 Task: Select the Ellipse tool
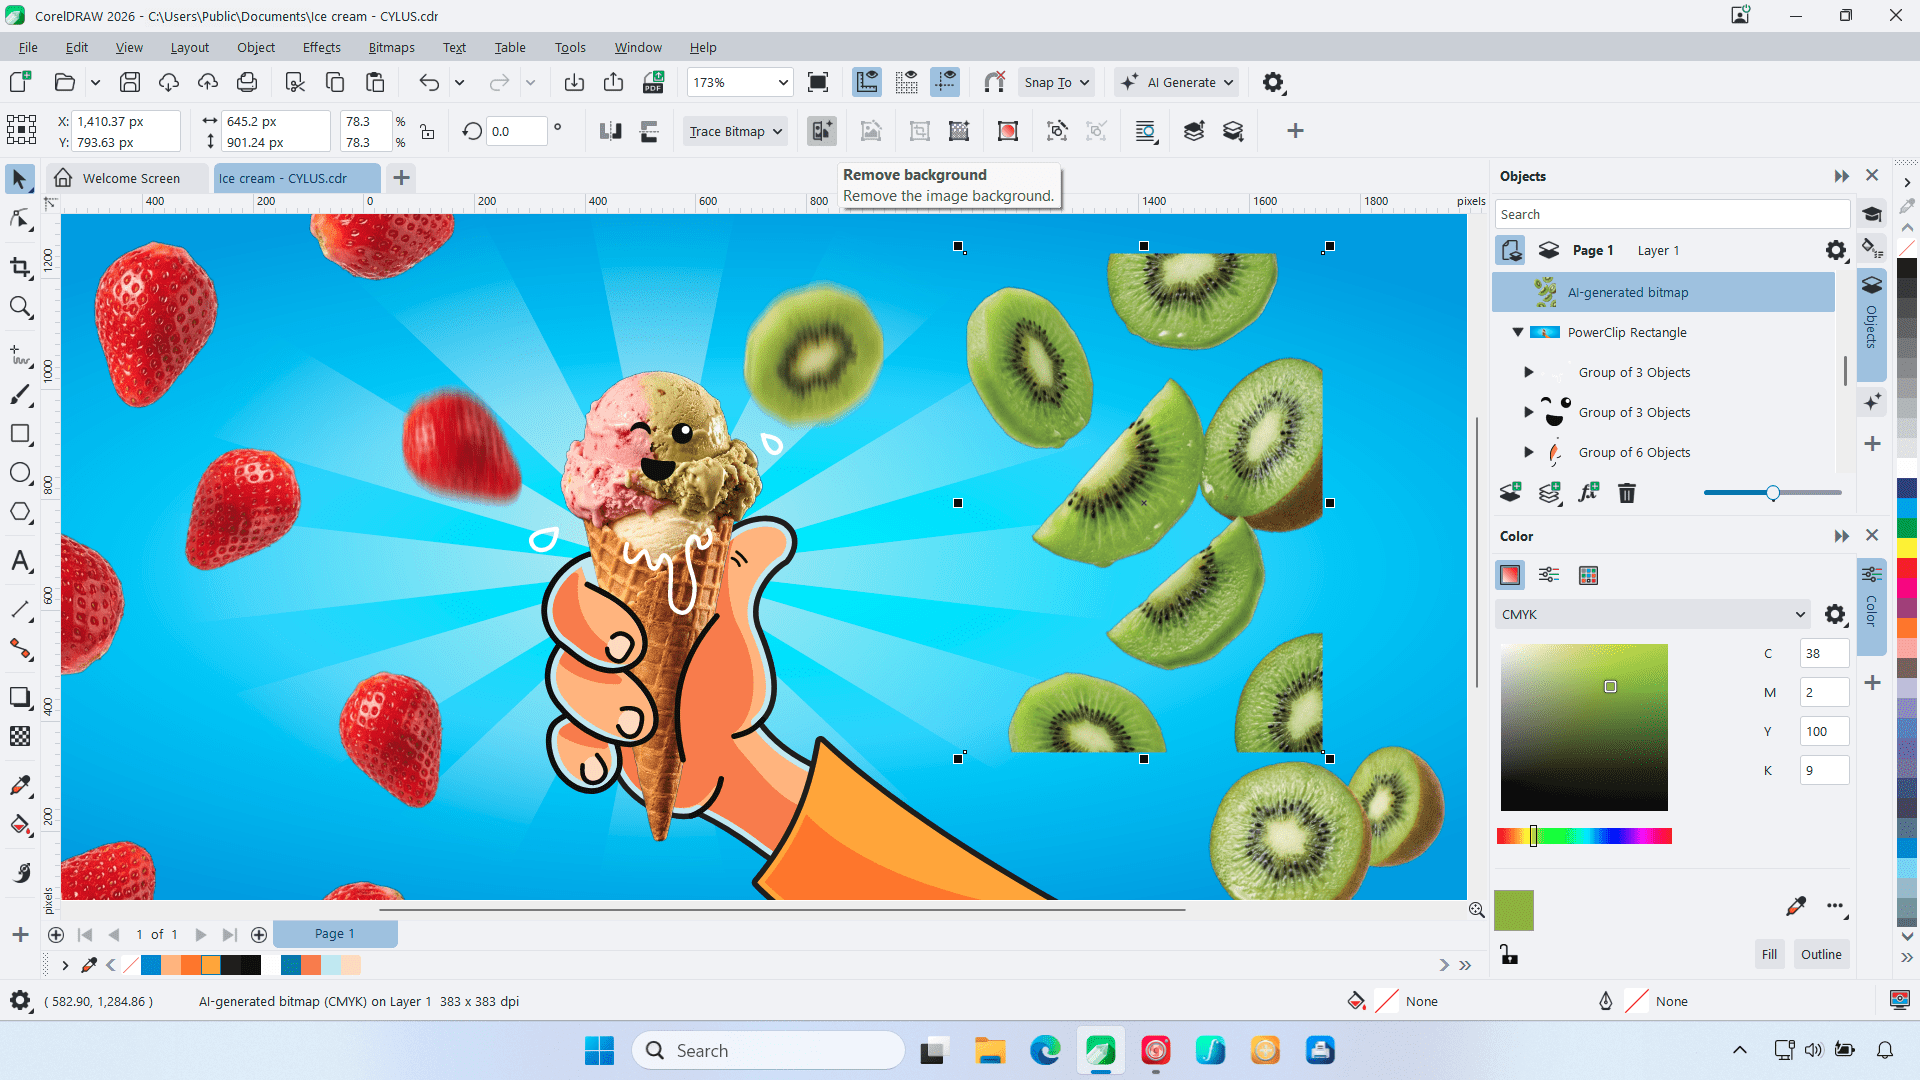[x=21, y=473]
